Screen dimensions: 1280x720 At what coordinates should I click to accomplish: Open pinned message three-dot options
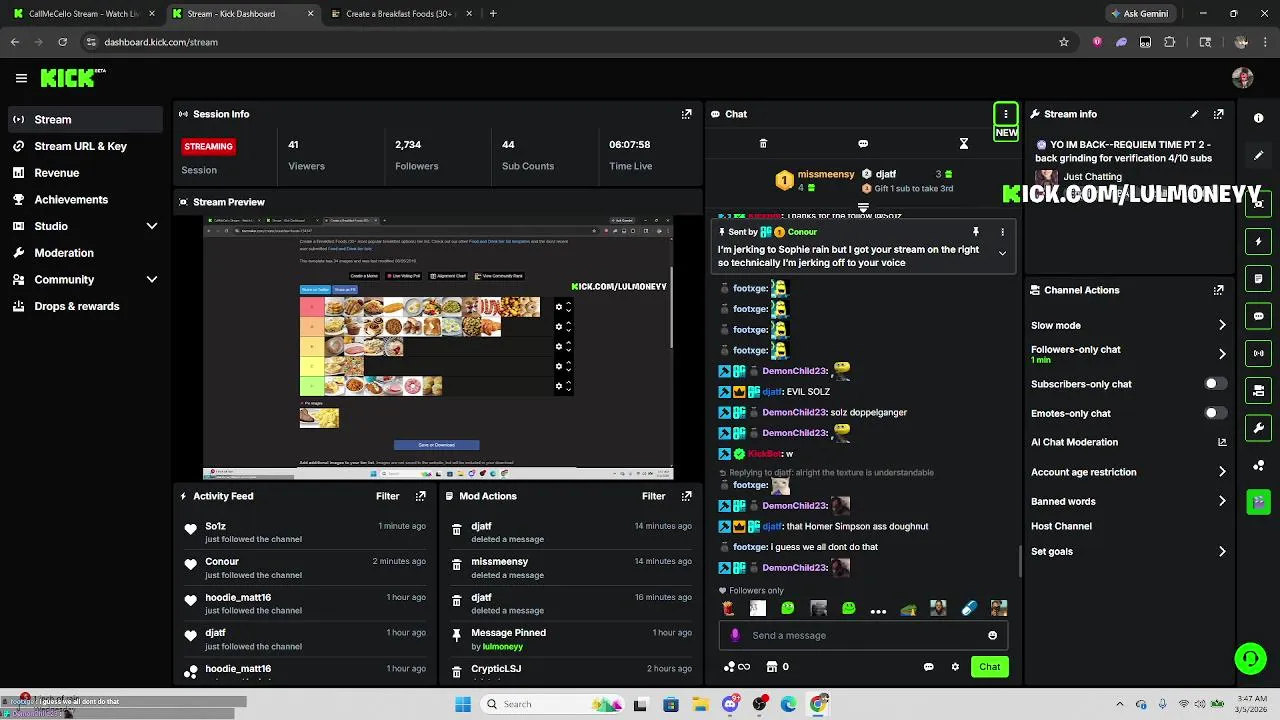coord(1002,232)
